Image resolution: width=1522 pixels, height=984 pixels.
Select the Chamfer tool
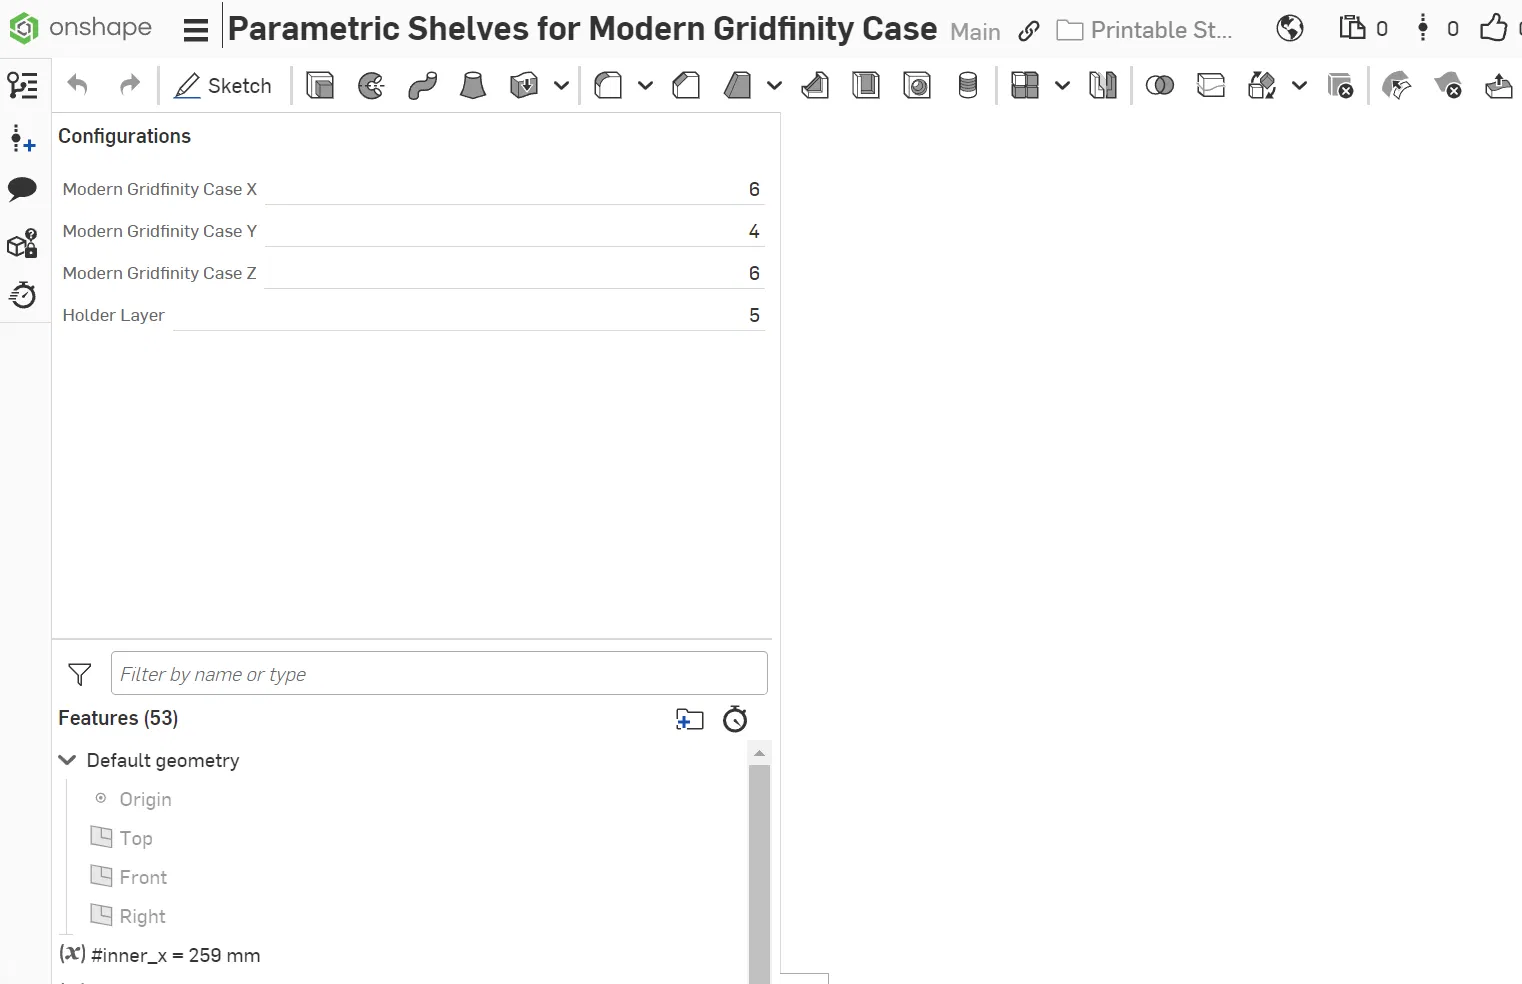[686, 86]
